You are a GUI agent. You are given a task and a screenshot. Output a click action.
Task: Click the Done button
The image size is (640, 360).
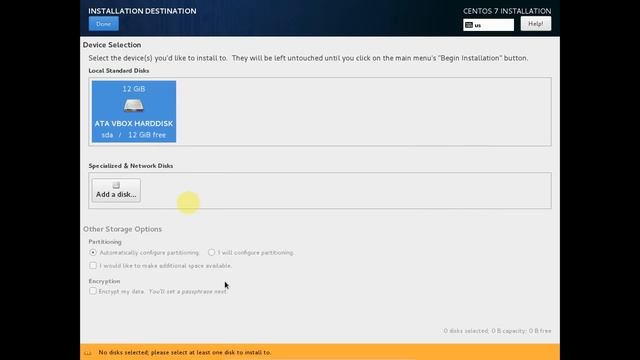[x=104, y=24]
